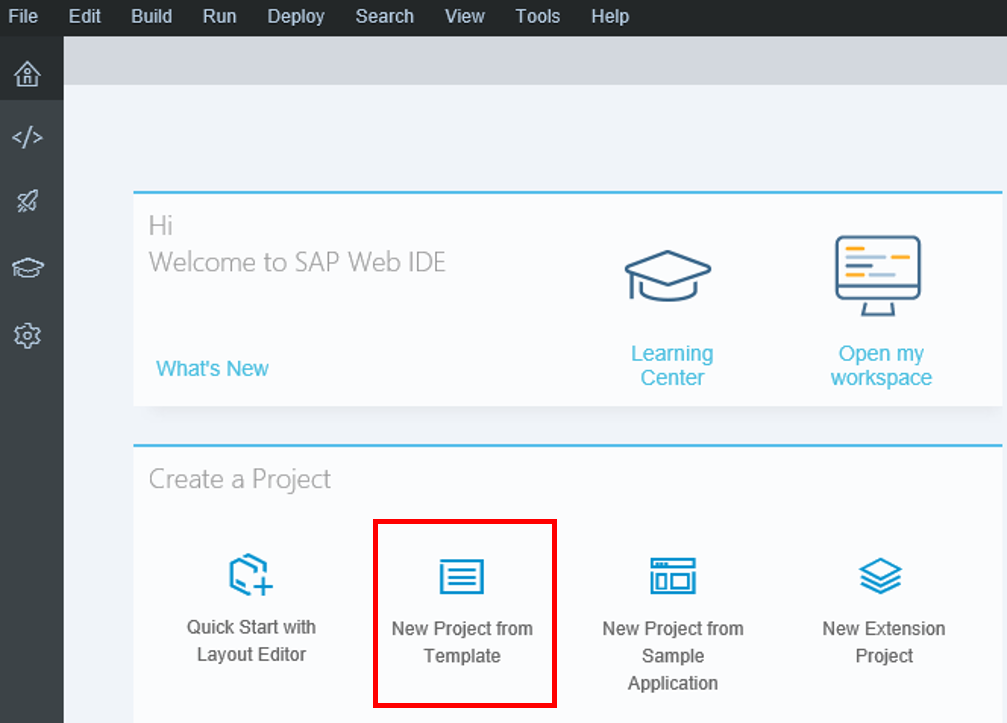Open Preferences gear icon in sidebar

pos(28,335)
